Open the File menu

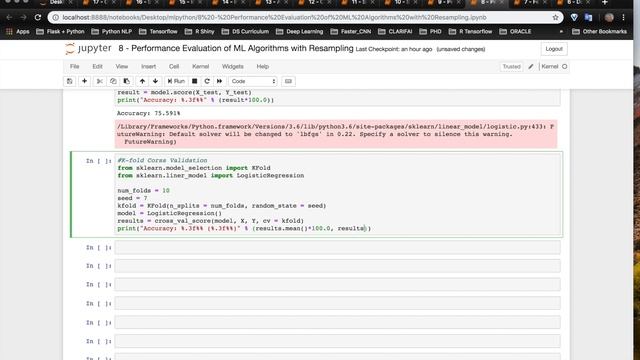74,67
